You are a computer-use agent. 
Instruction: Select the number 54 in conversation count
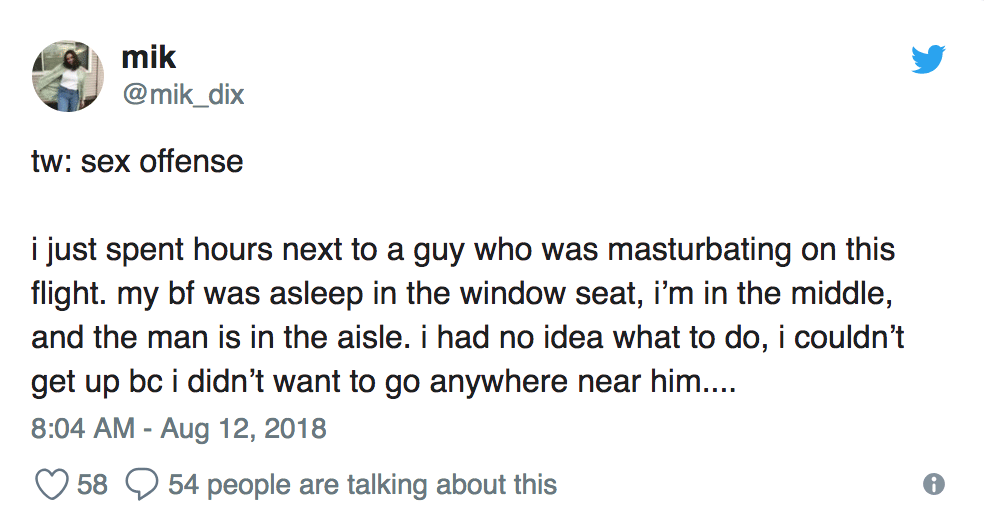[183, 484]
